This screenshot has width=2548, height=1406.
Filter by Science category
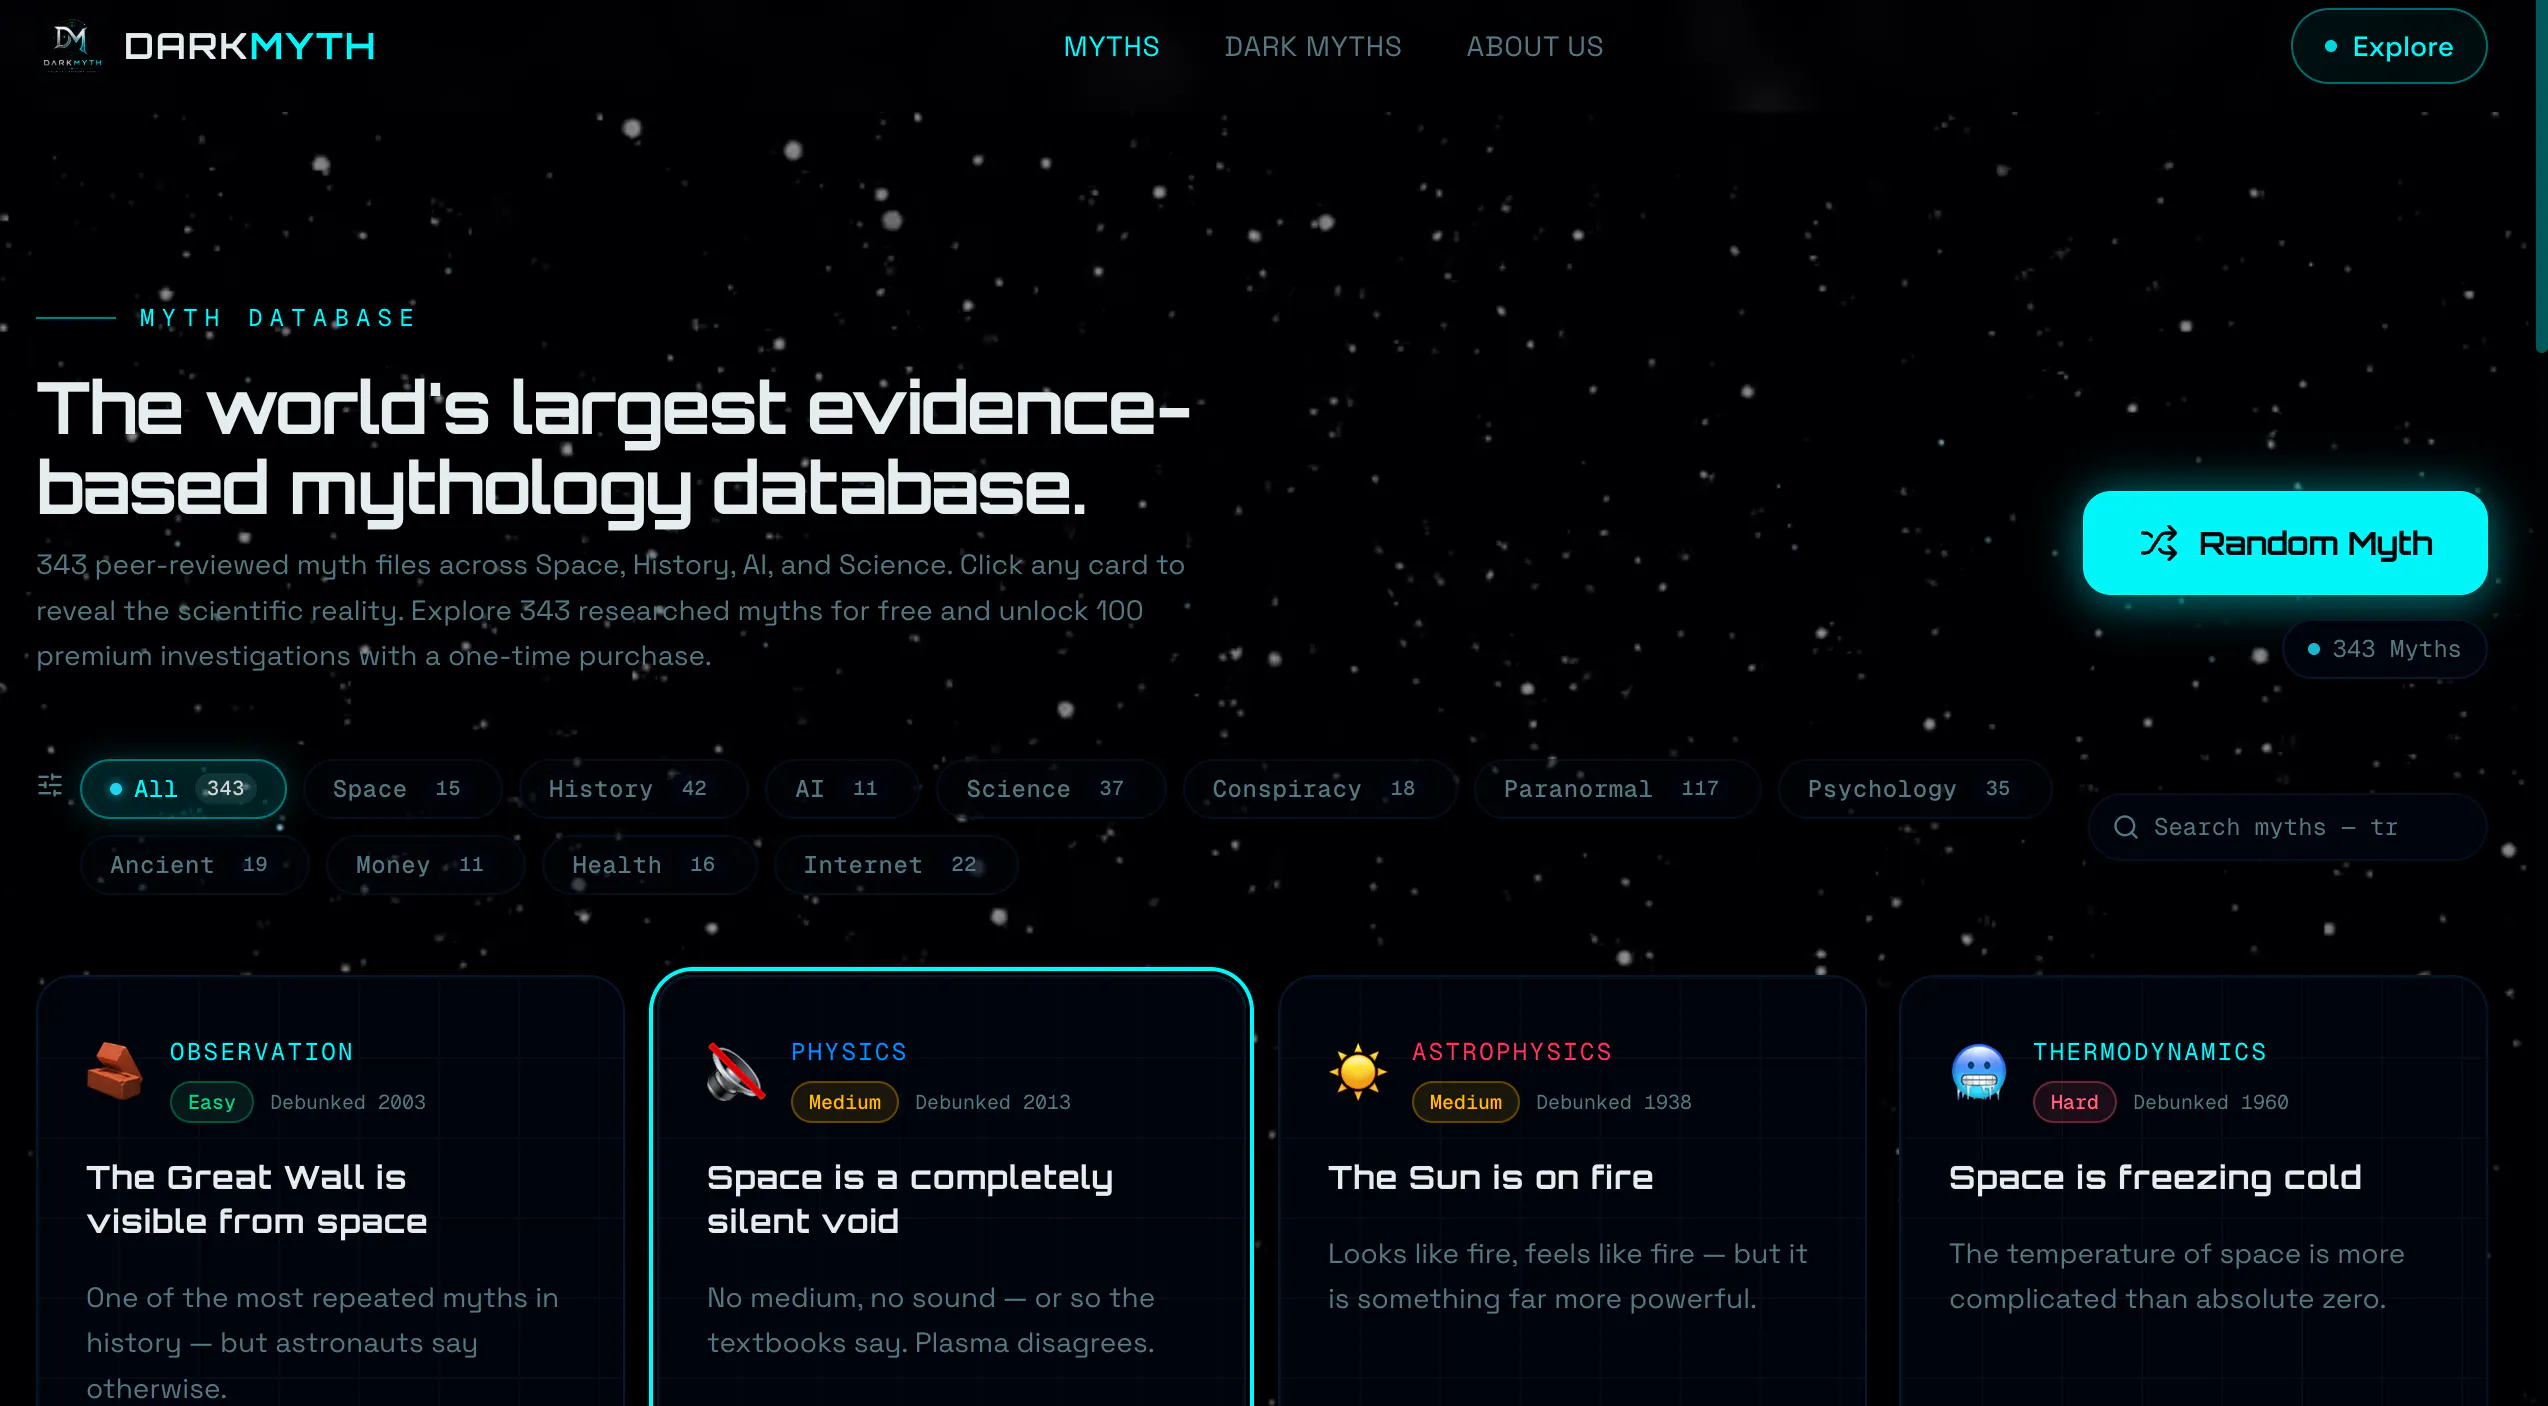click(1051, 789)
